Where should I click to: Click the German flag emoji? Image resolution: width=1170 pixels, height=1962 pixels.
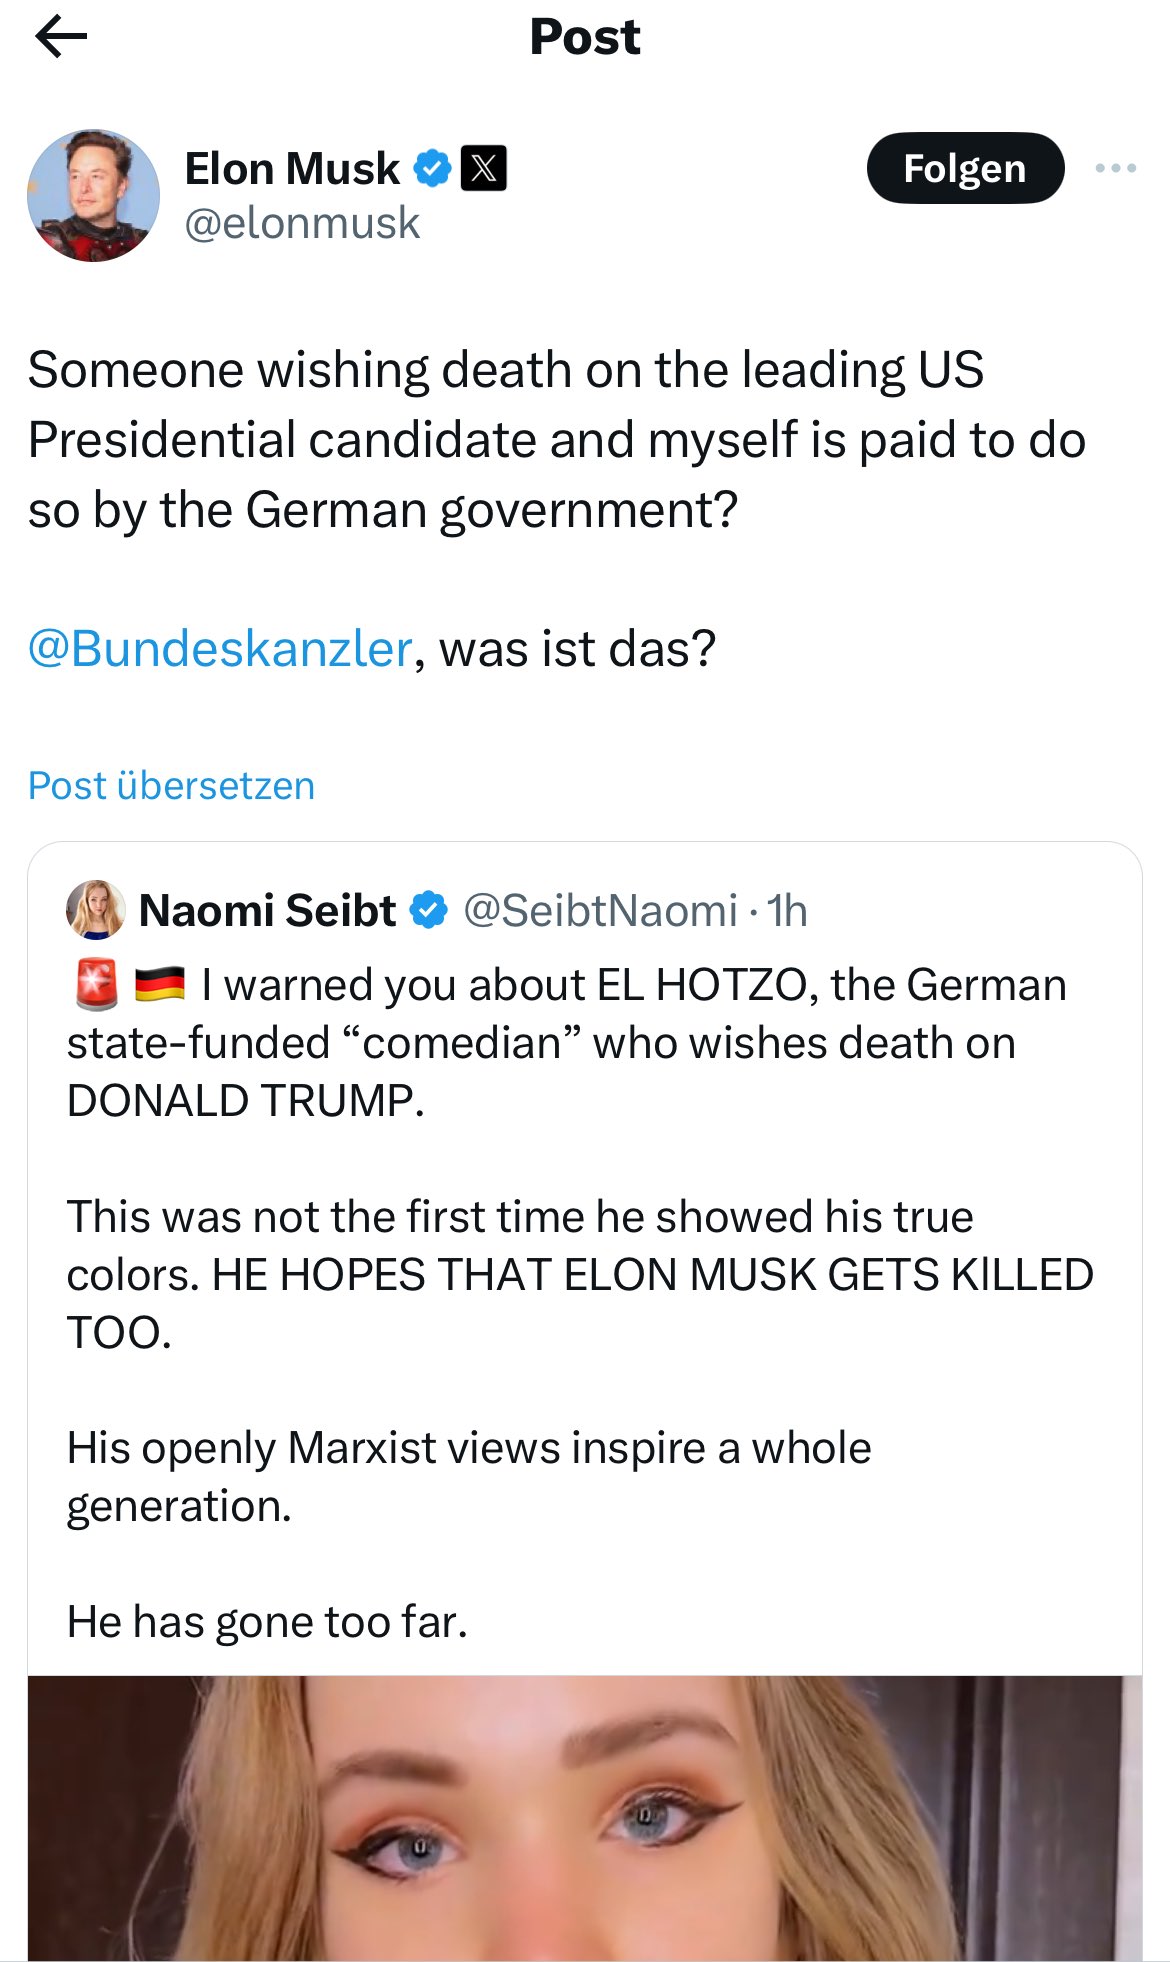pos(160,984)
